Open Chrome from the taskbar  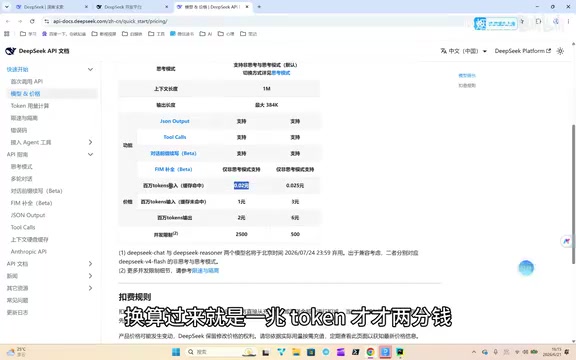pos(370,352)
